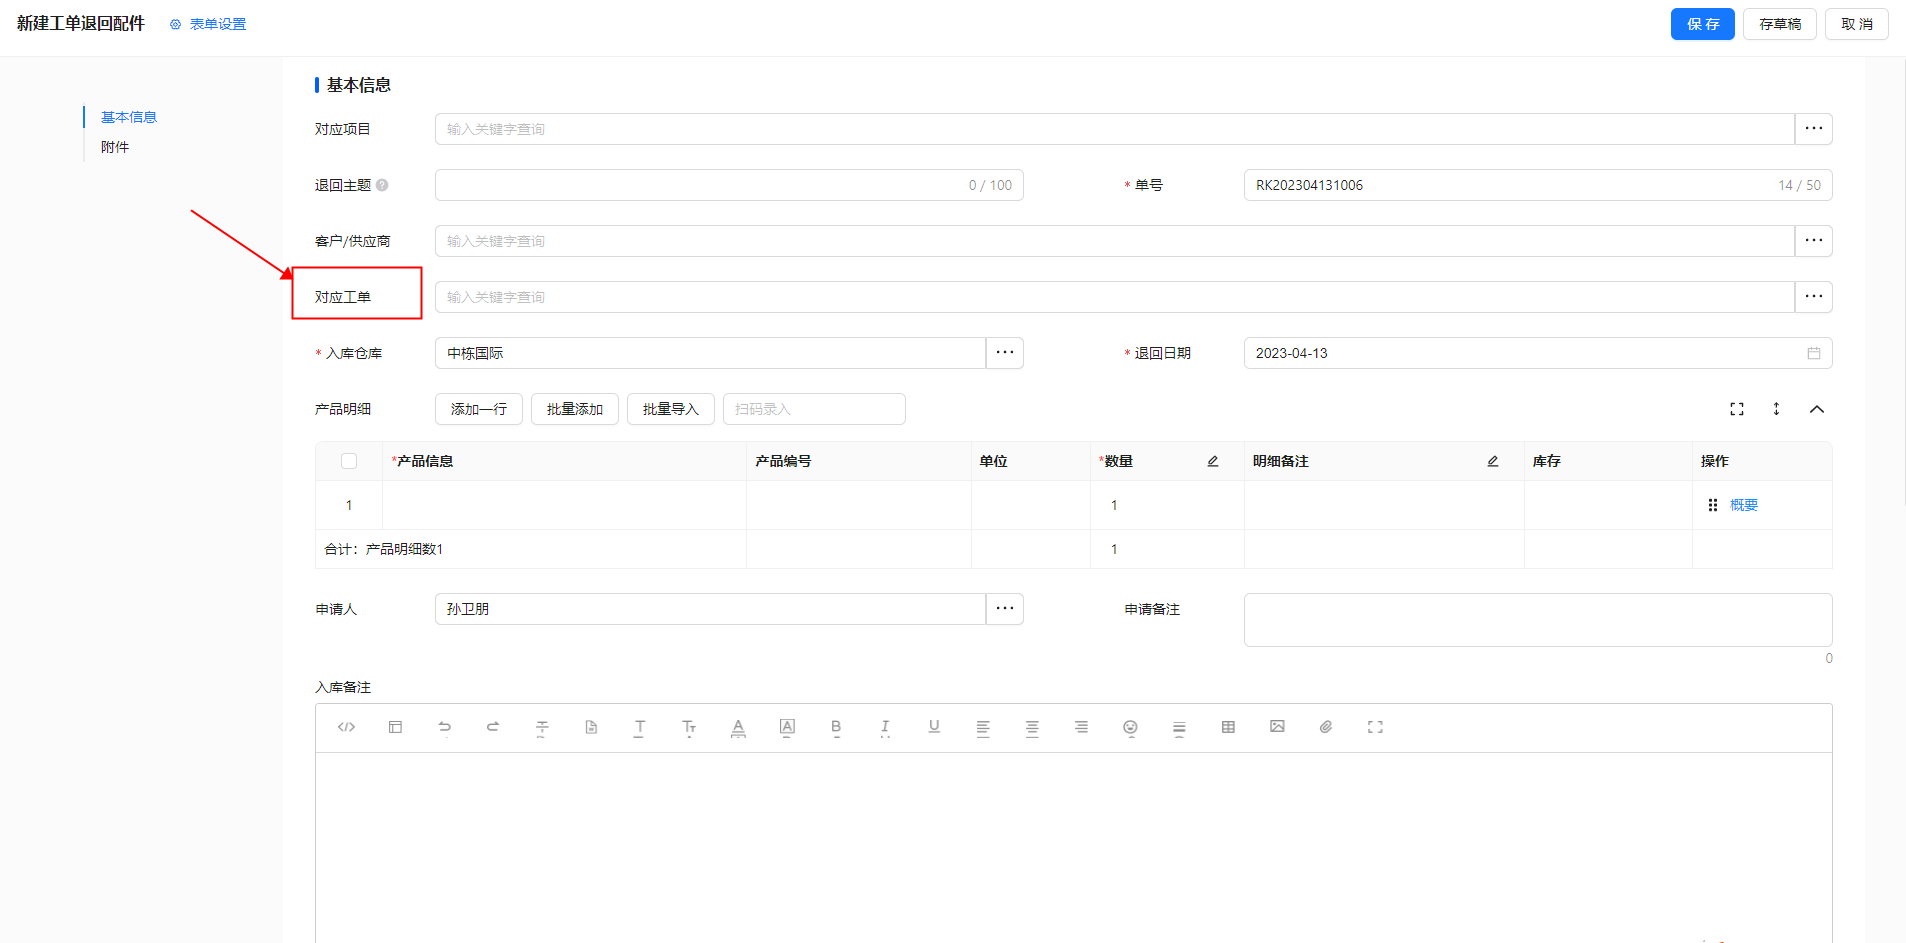Open 申请人 lookup ellipsis button
Image resolution: width=1906 pixels, height=943 pixels.
pos(1005,609)
